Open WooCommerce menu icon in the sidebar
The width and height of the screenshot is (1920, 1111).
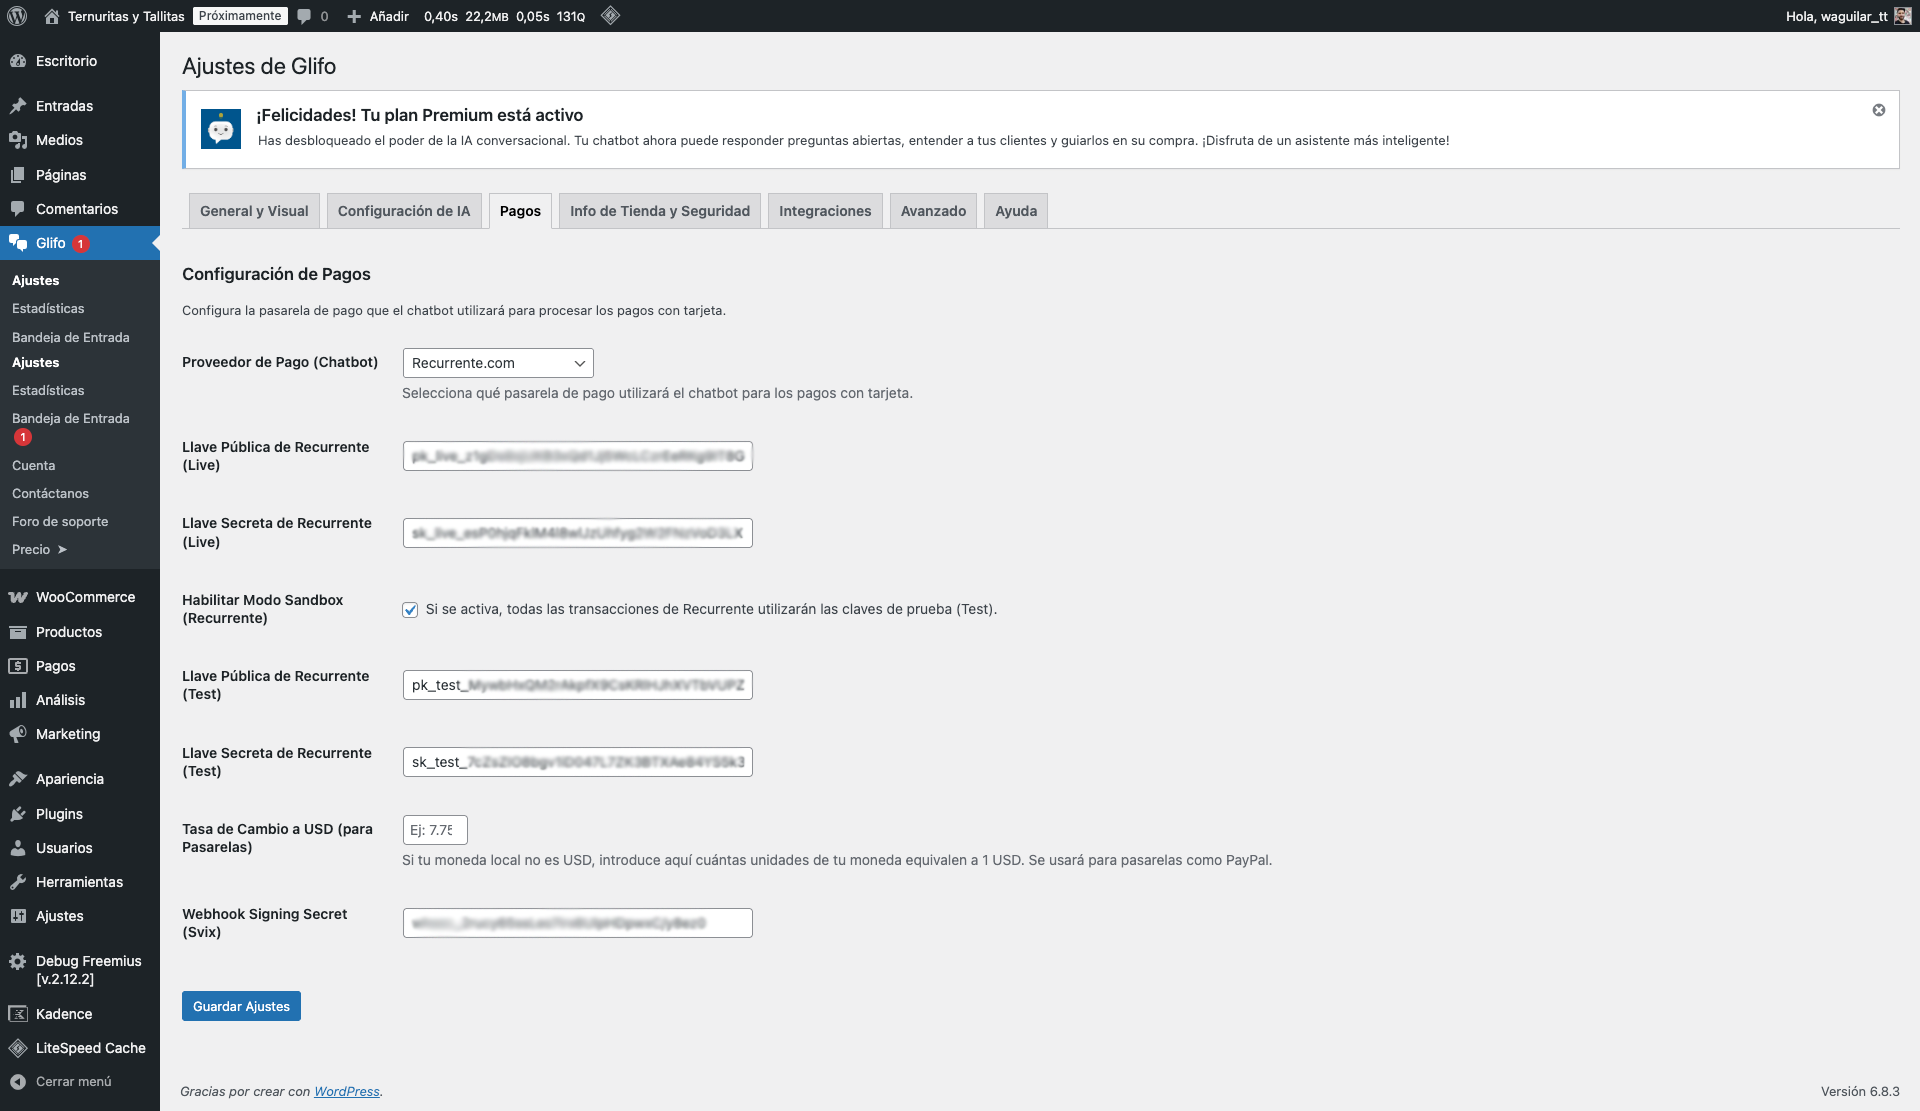tap(18, 597)
